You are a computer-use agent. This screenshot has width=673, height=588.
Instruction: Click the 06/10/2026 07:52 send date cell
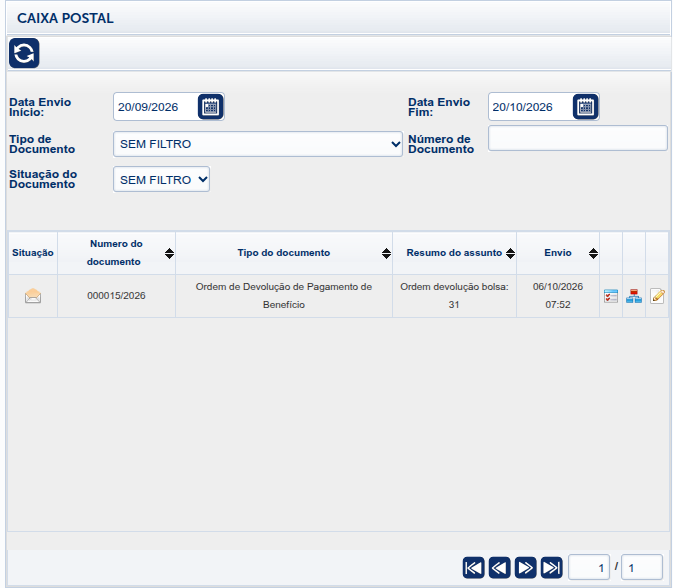(558, 296)
